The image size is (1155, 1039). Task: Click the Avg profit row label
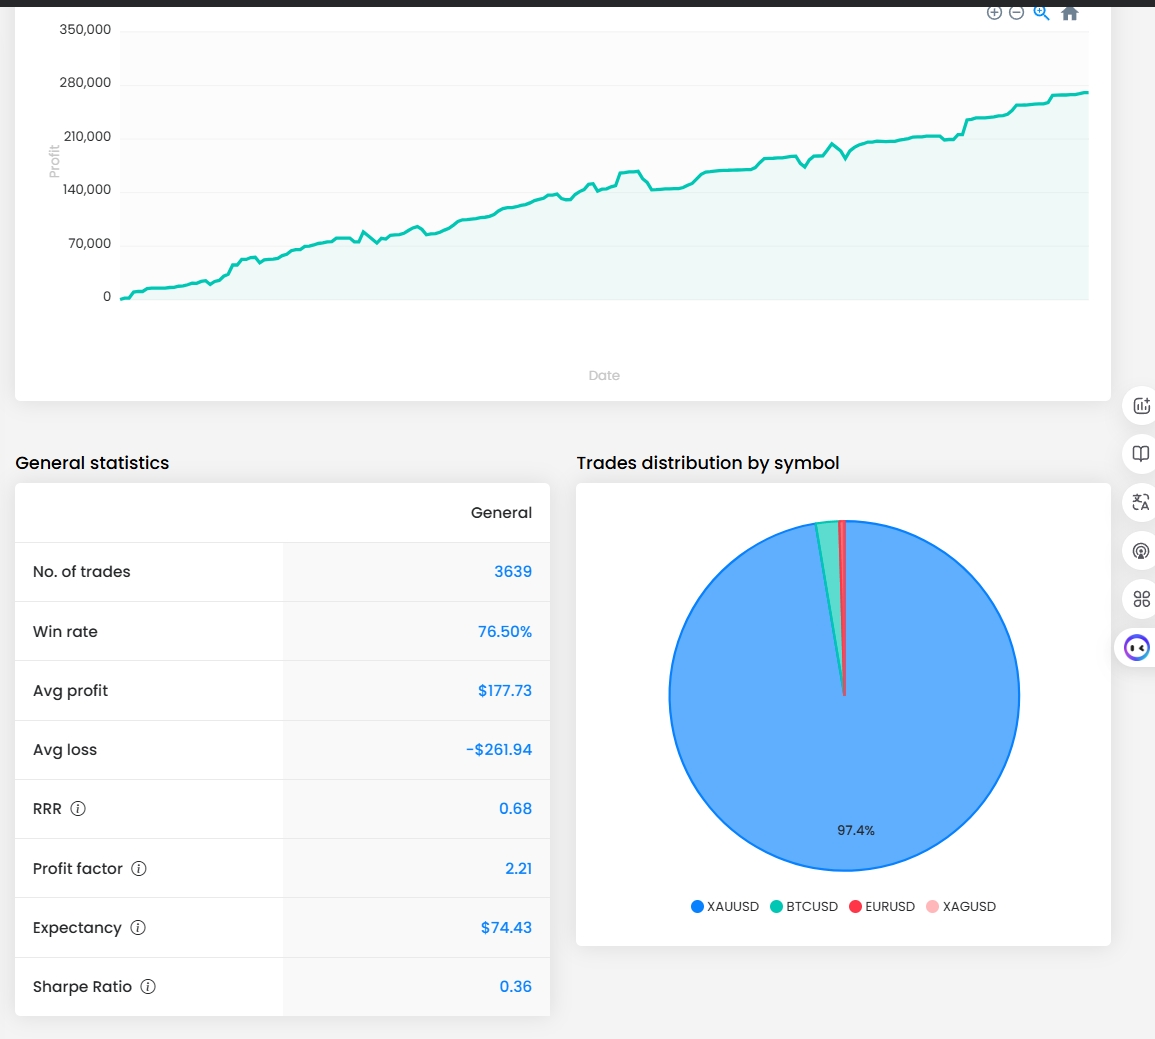point(70,691)
